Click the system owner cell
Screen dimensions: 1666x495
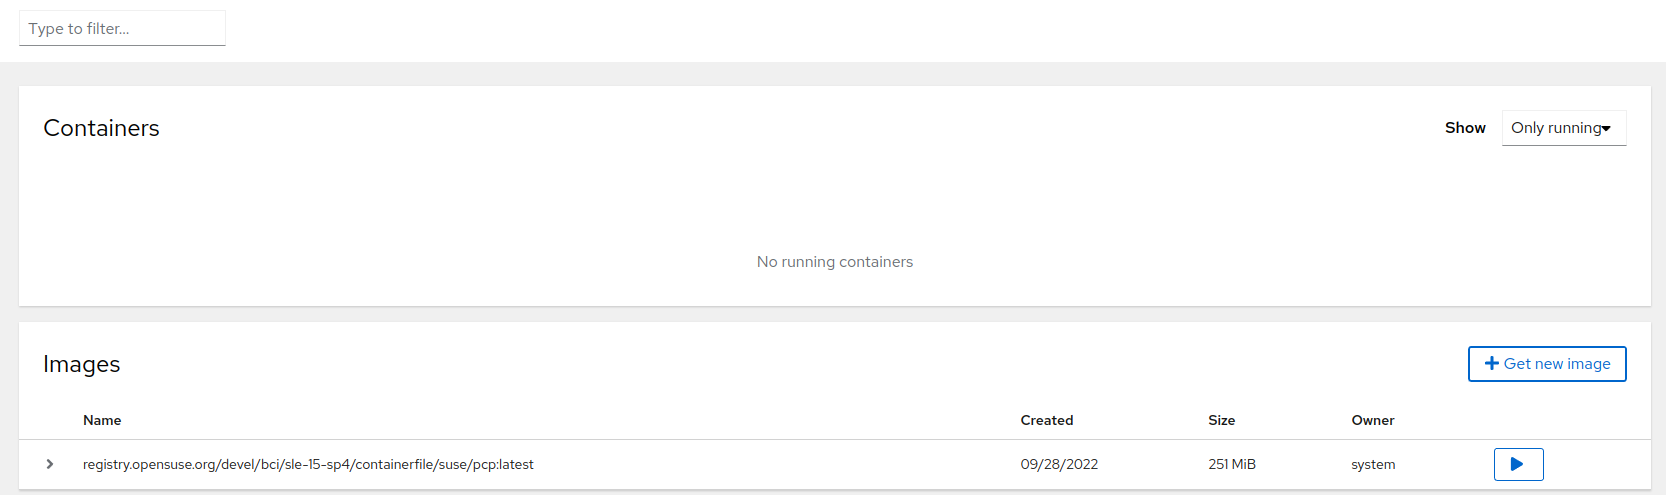(1373, 464)
